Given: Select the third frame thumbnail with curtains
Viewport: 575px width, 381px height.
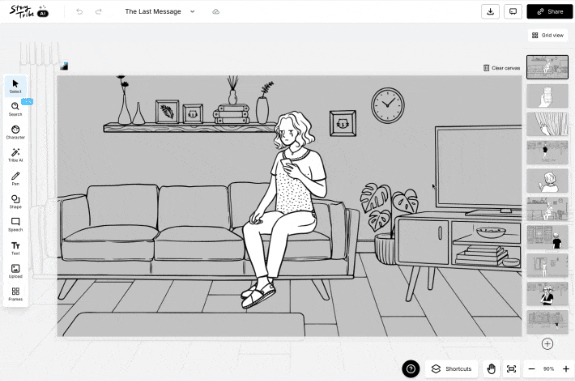Looking at the screenshot, I should [x=547, y=124].
